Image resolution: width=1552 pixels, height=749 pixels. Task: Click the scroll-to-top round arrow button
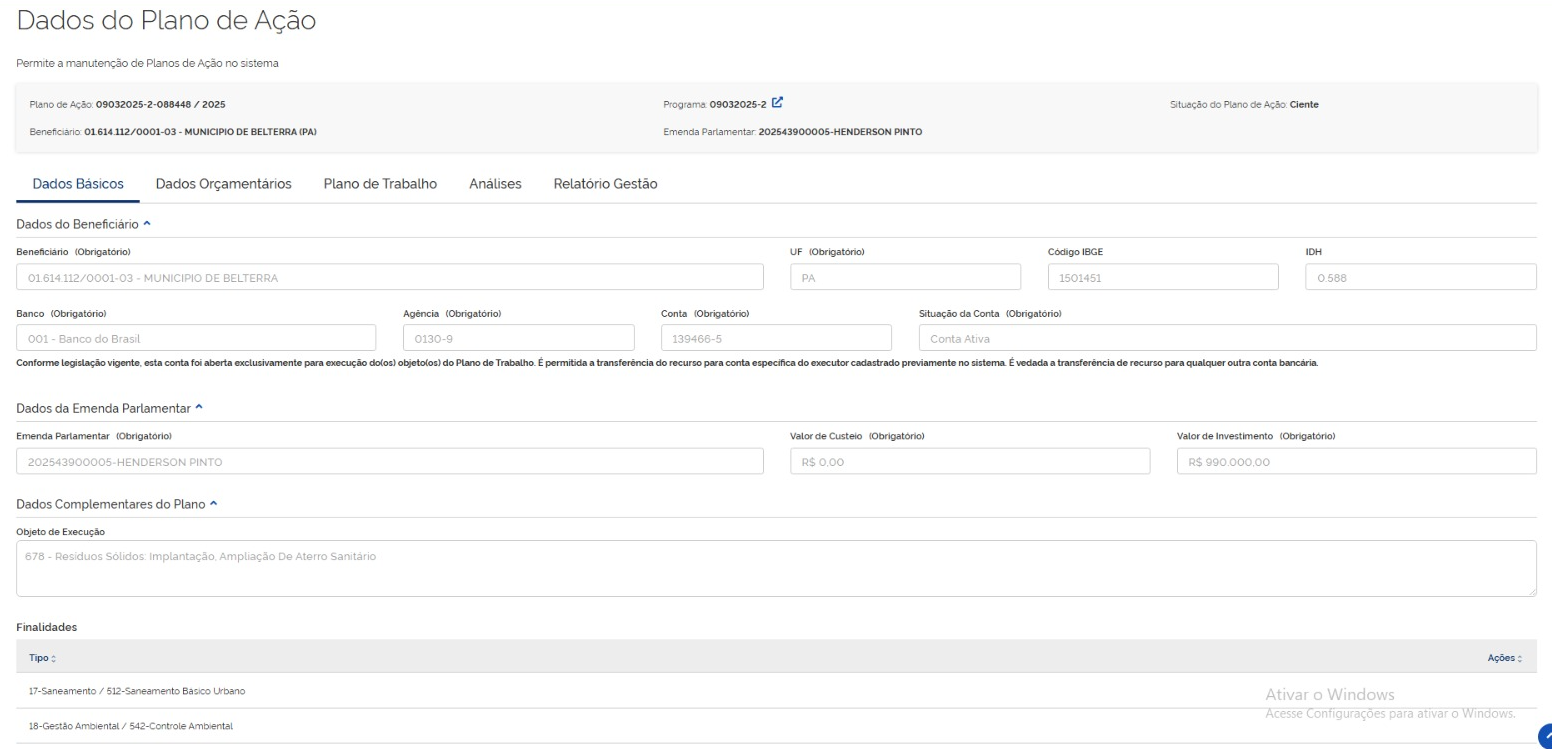tap(1544, 736)
